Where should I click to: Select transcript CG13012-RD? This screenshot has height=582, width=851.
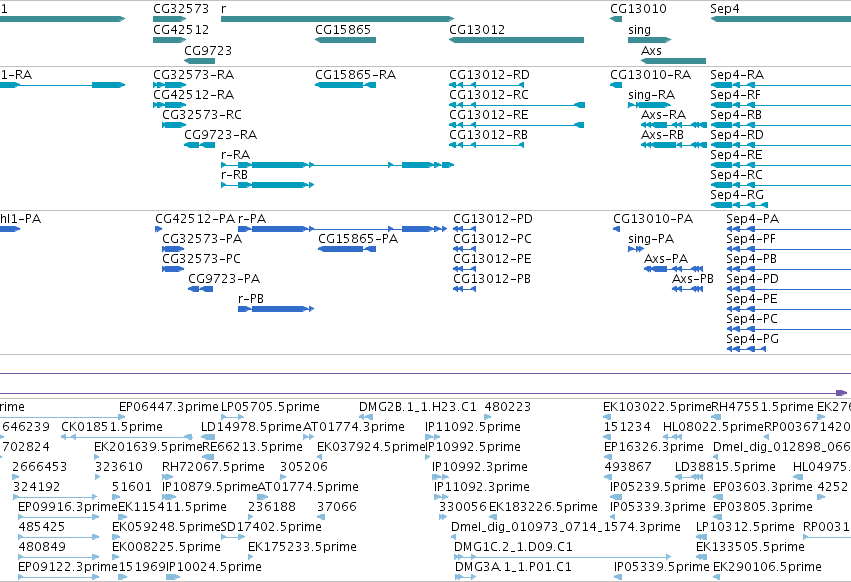tap(490, 74)
